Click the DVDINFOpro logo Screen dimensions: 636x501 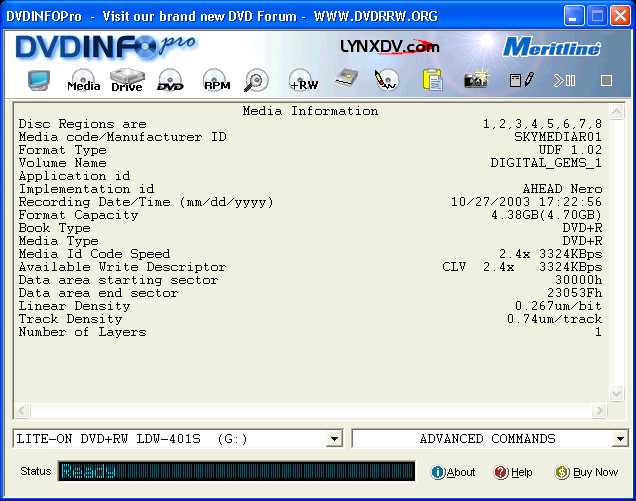pyautogui.click(x=106, y=47)
